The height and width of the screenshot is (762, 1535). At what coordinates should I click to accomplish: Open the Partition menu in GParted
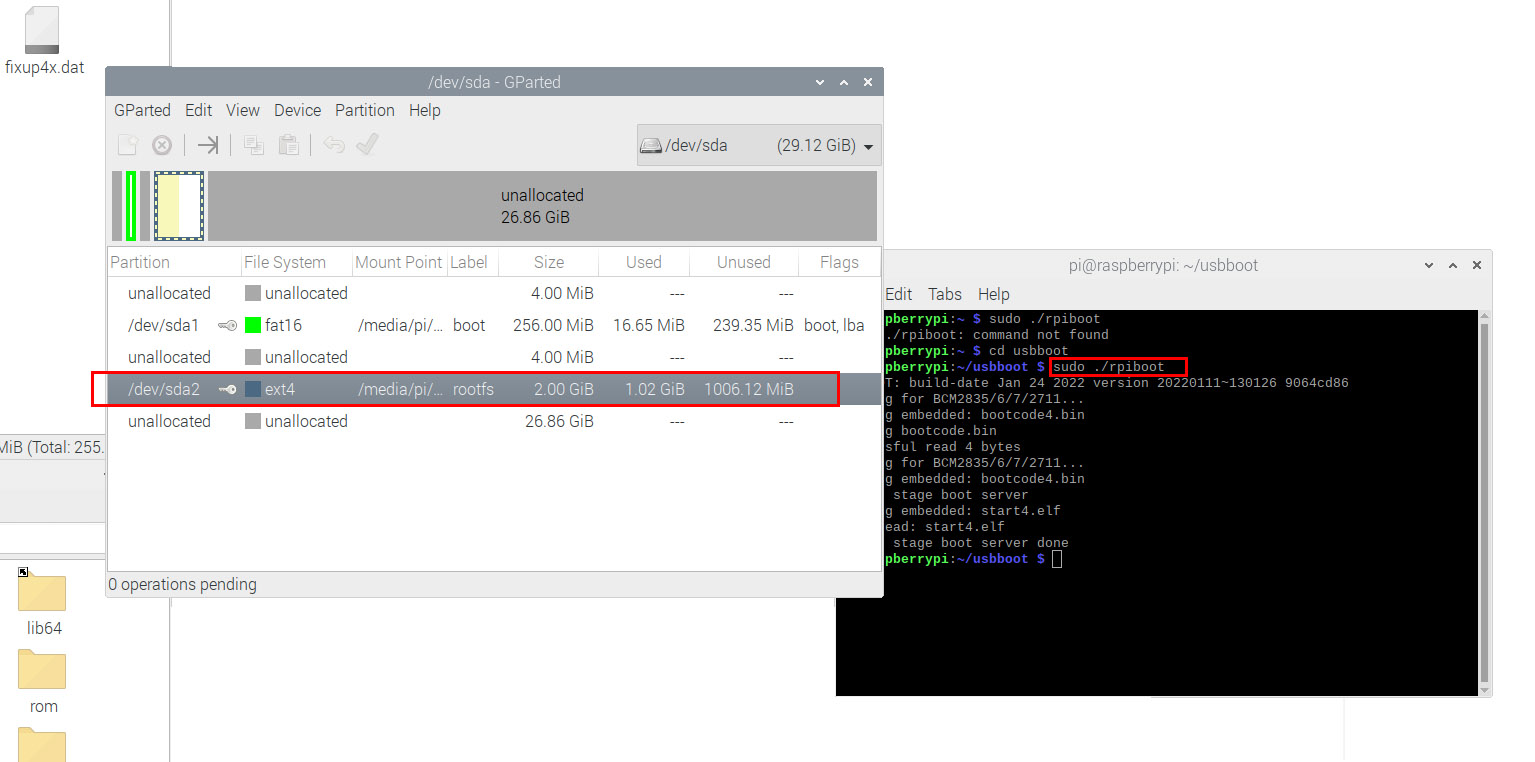point(364,110)
